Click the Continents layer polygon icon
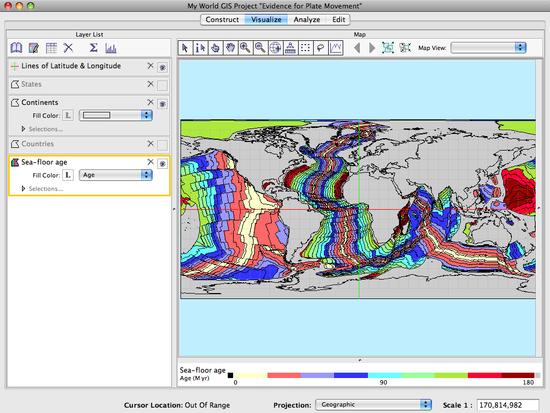 [x=15, y=102]
